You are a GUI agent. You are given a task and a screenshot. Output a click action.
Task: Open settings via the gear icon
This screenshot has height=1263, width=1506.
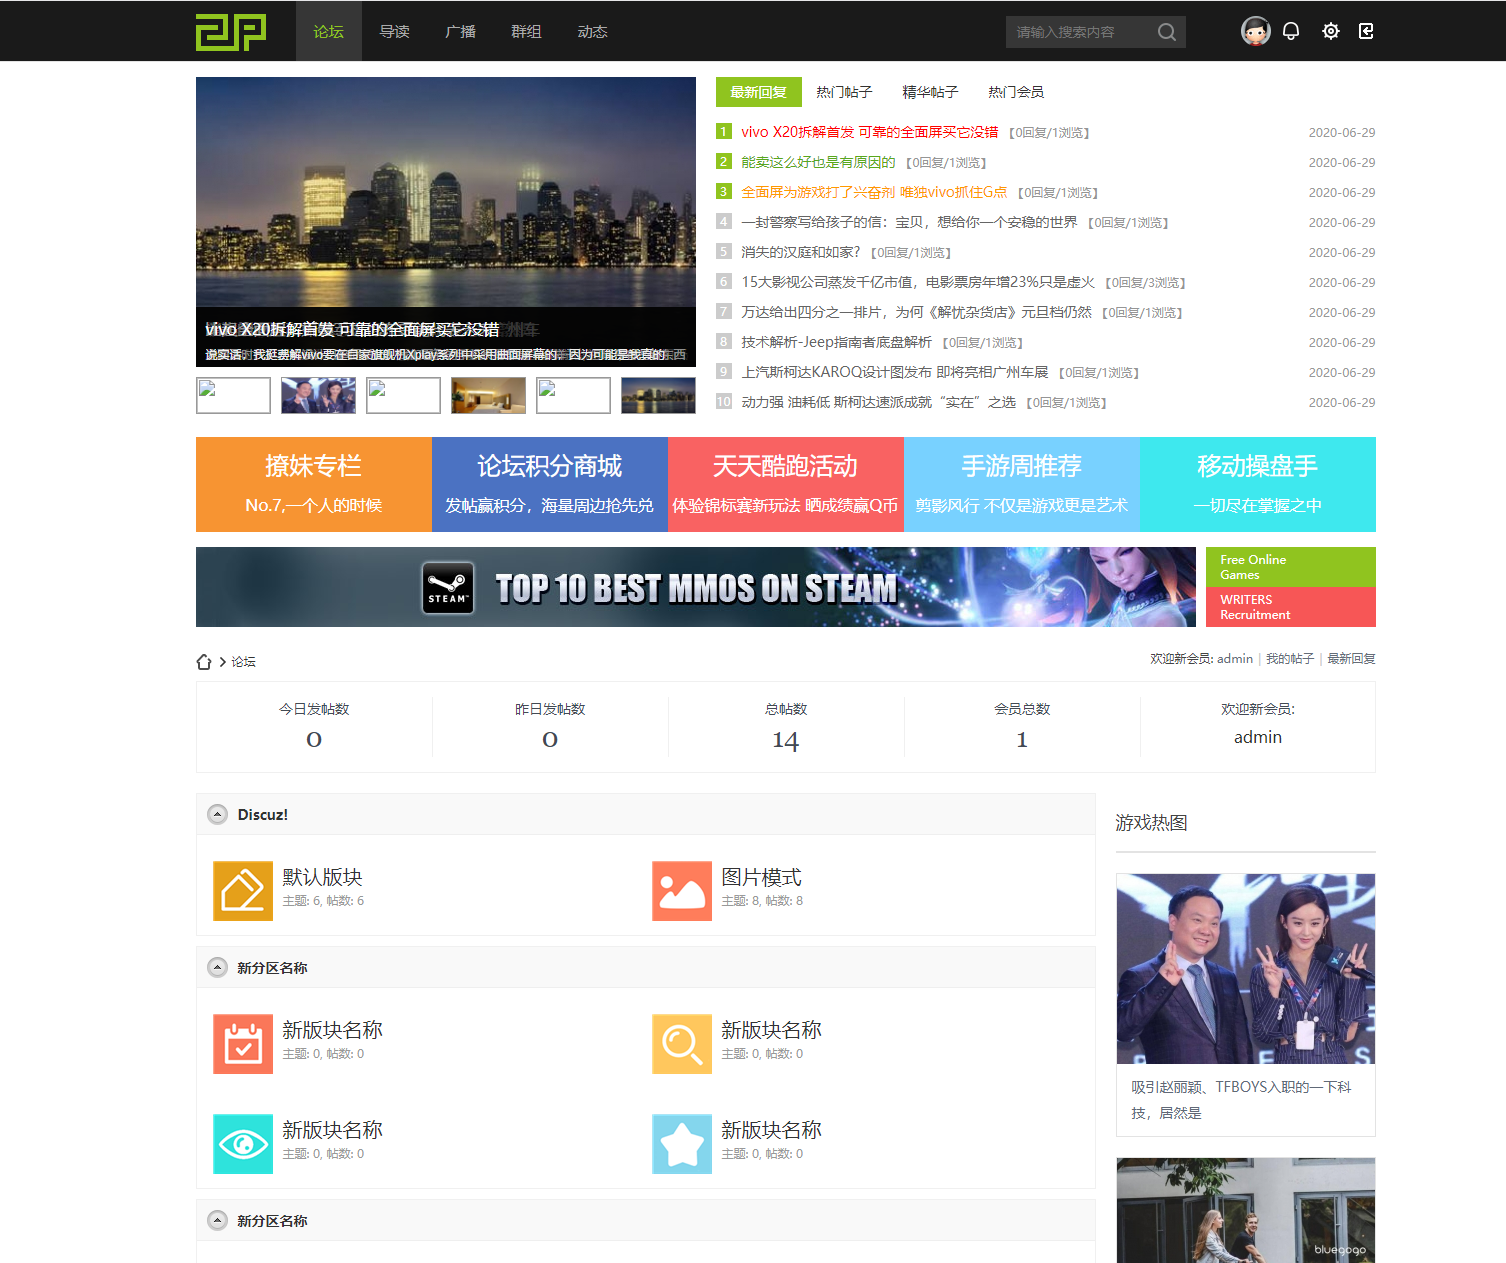(x=1330, y=31)
